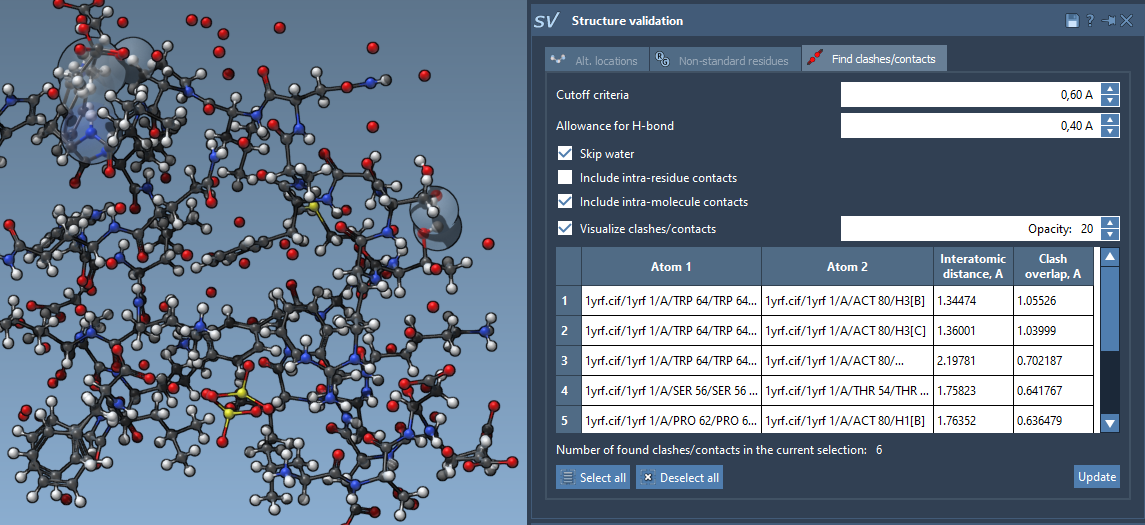This screenshot has width=1145, height=525.
Task: Increase the Cutoff criteria value
Action: tap(1109, 89)
